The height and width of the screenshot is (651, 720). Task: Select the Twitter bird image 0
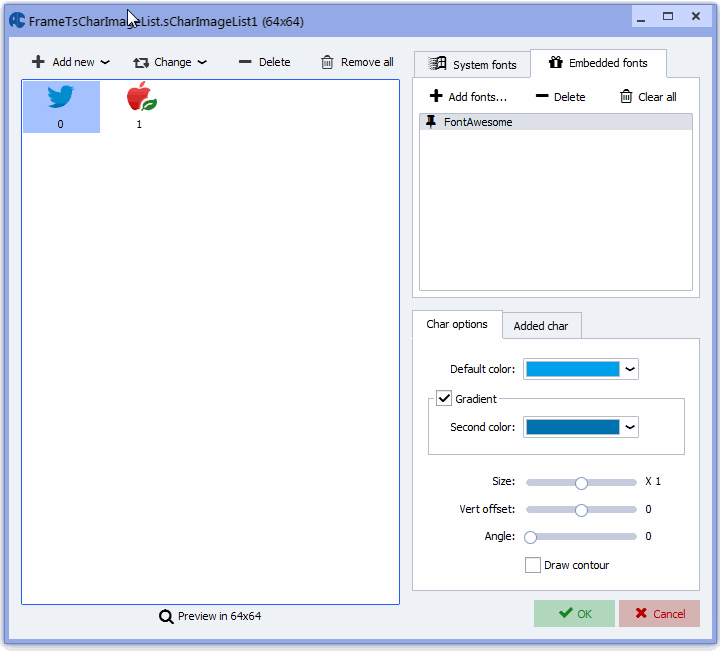(x=61, y=107)
